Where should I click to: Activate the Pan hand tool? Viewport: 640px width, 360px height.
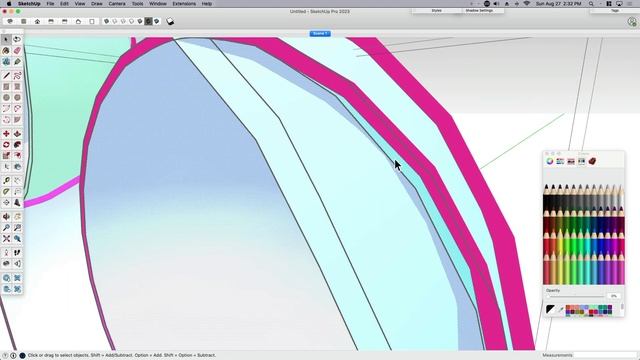click(x=17, y=217)
